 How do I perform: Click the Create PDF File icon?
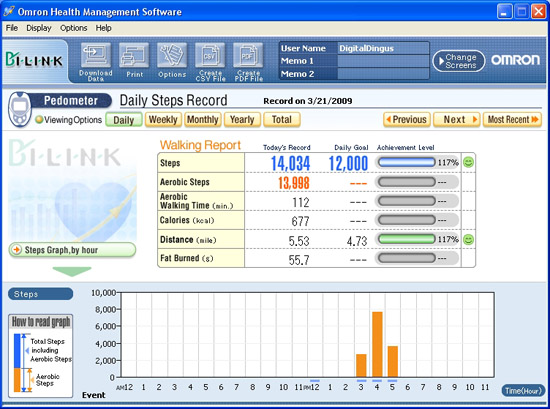click(248, 62)
